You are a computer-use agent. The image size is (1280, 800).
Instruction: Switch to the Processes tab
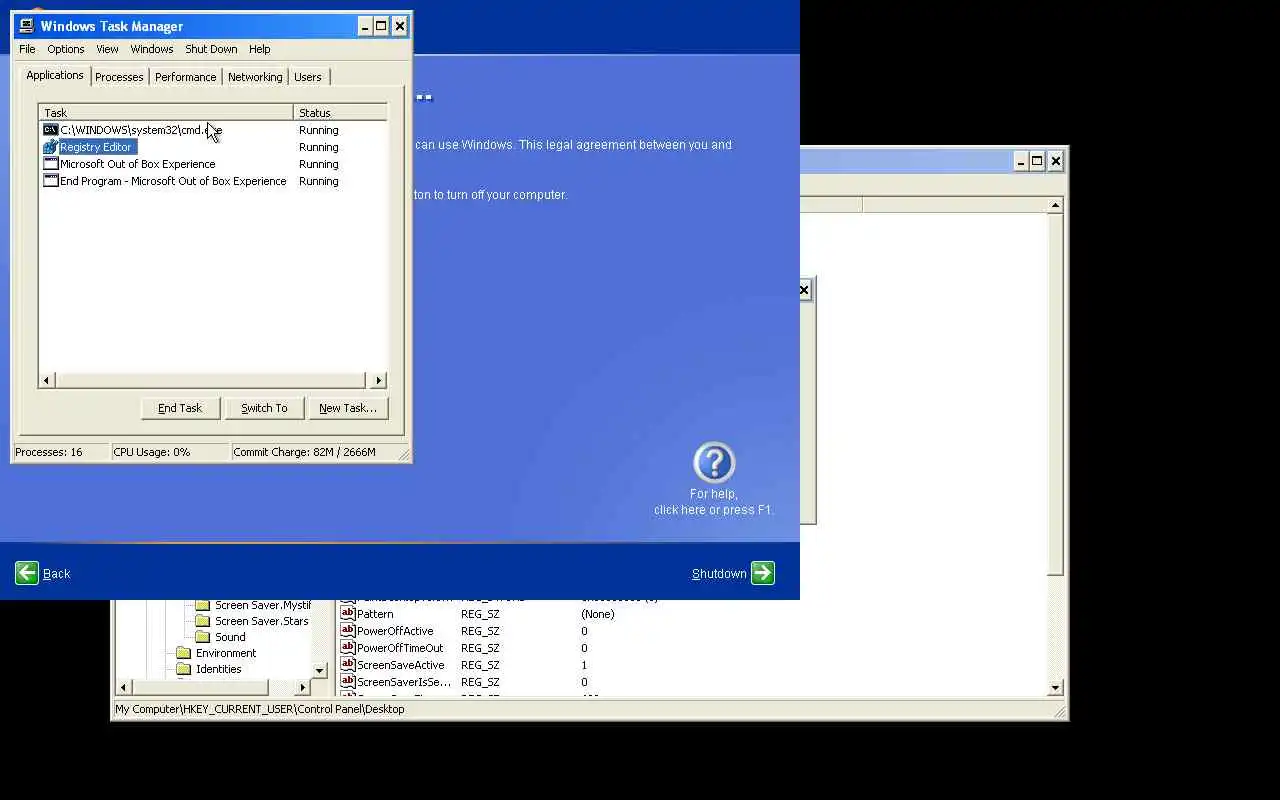point(119,77)
